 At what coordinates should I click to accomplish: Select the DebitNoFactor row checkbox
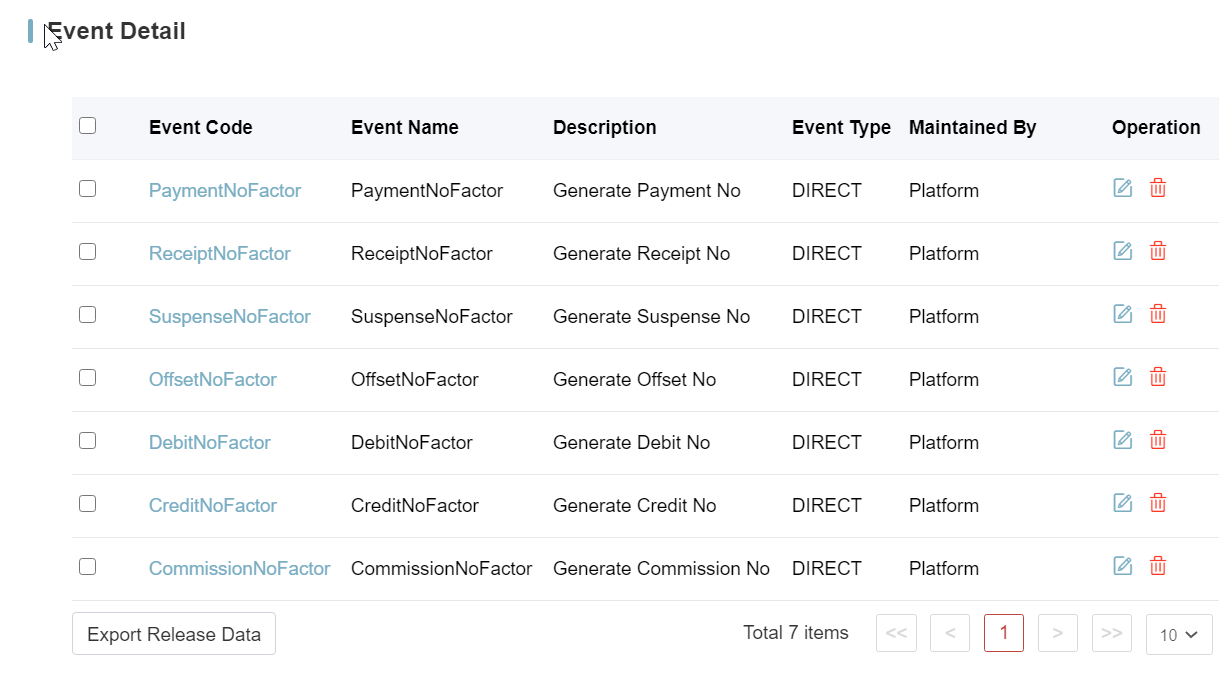(88, 441)
